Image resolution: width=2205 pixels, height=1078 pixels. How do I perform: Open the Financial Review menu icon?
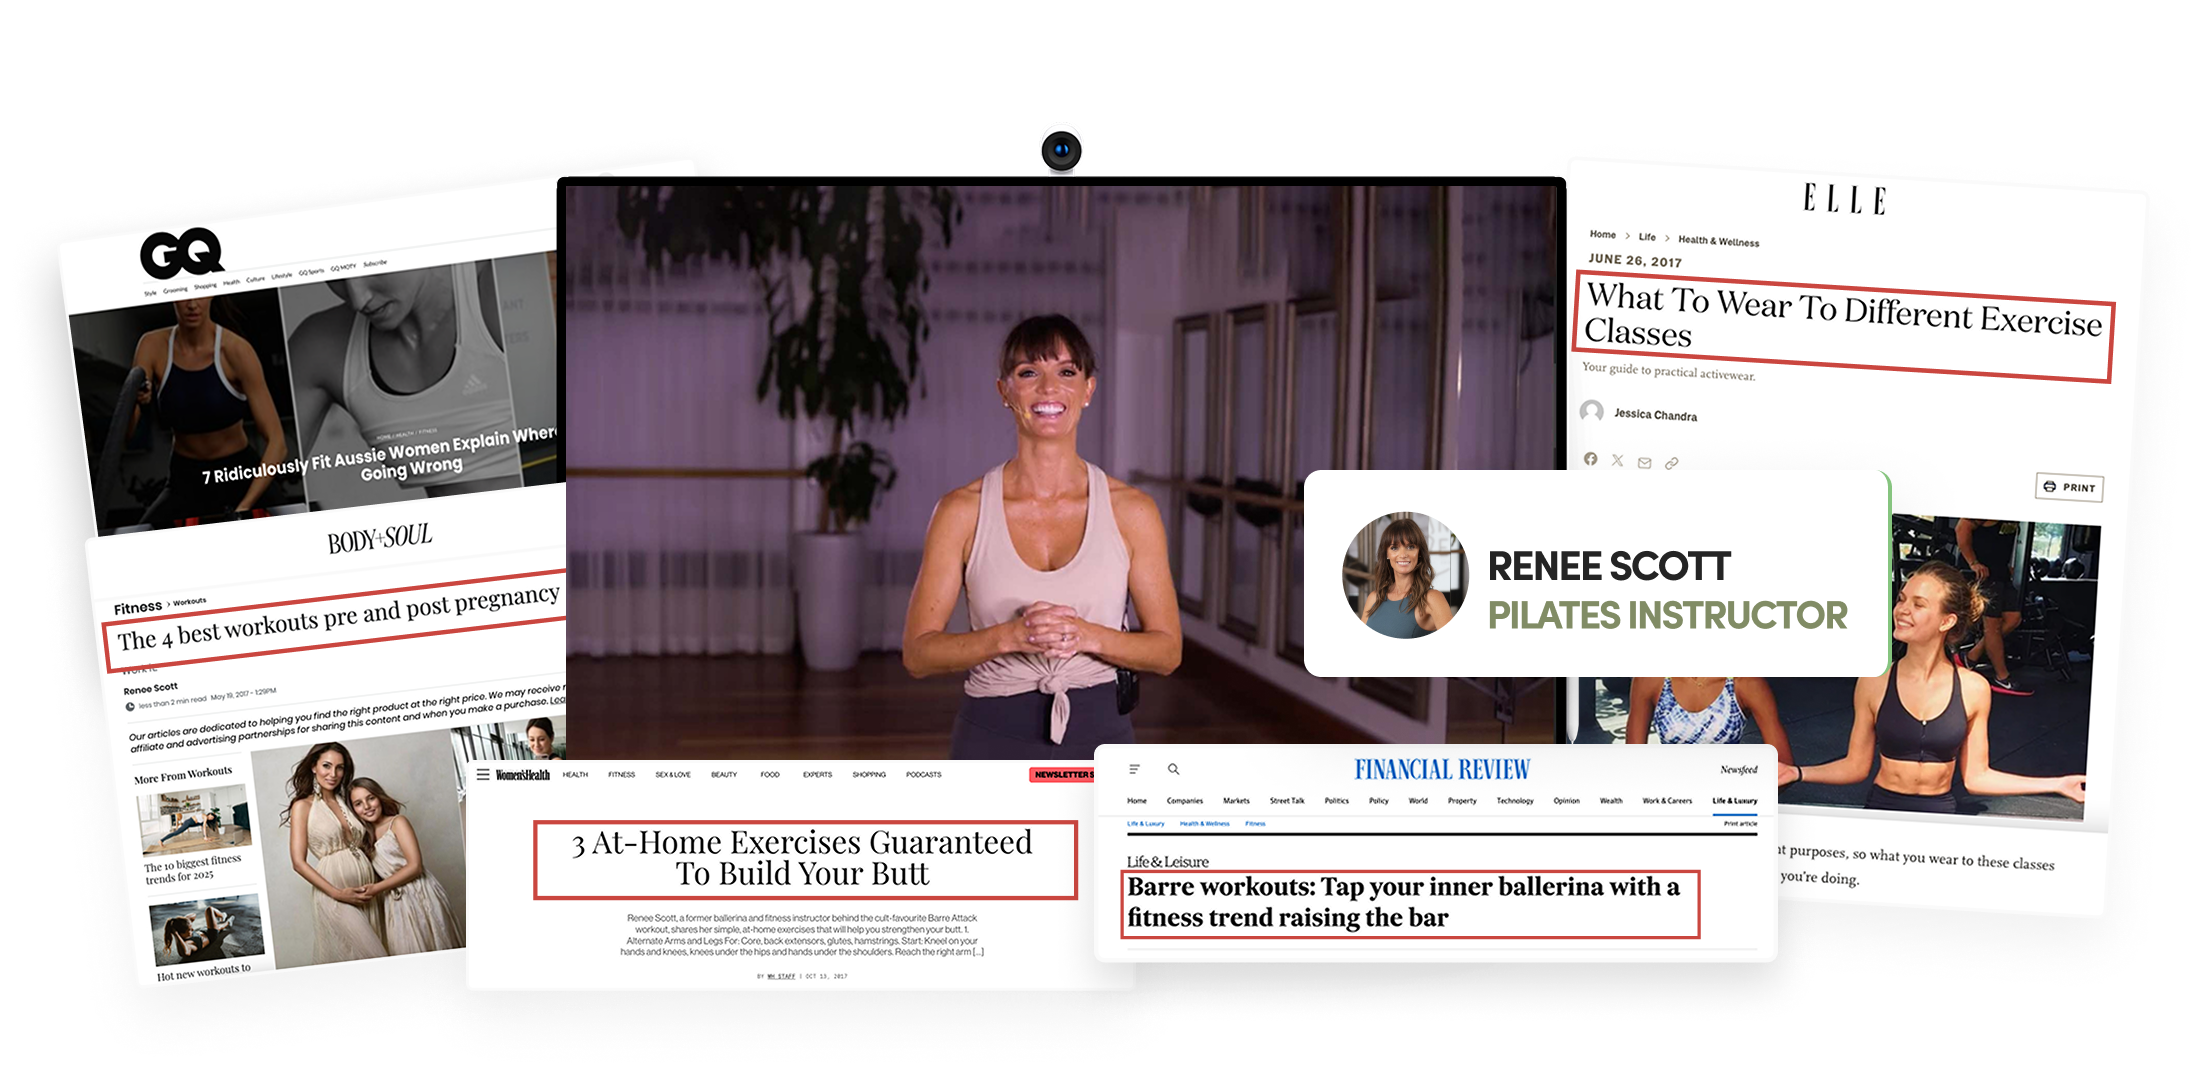1134,769
